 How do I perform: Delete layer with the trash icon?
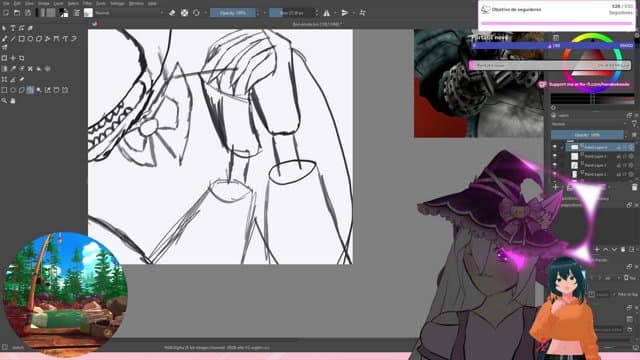click(634, 187)
